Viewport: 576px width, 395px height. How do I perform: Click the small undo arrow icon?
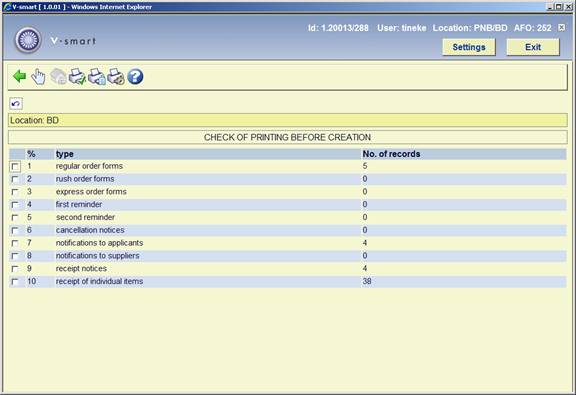coord(15,104)
